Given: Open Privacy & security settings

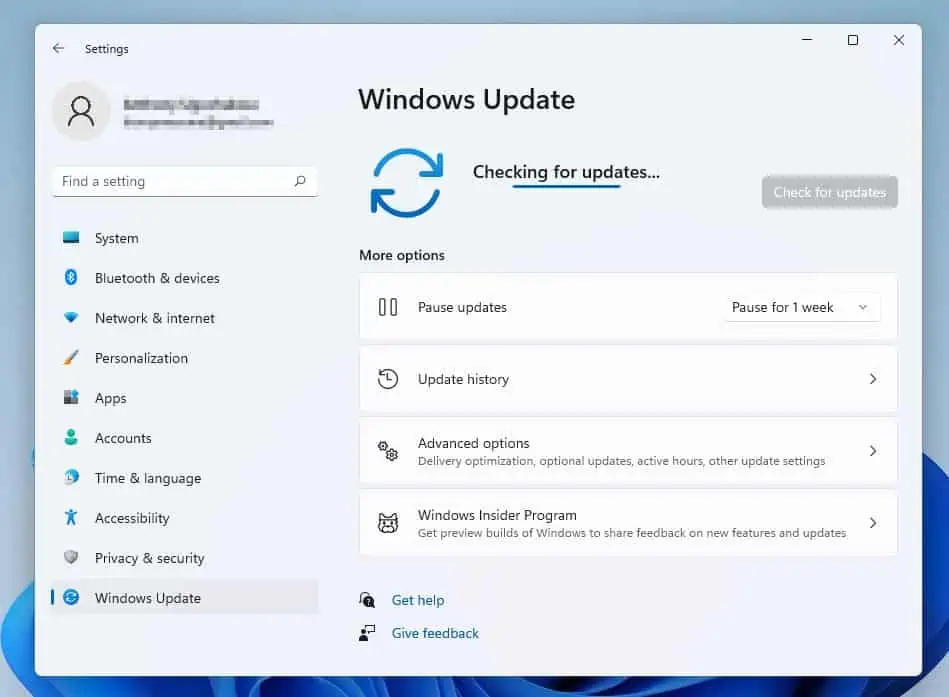Looking at the screenshot, I should coord(185,557).
